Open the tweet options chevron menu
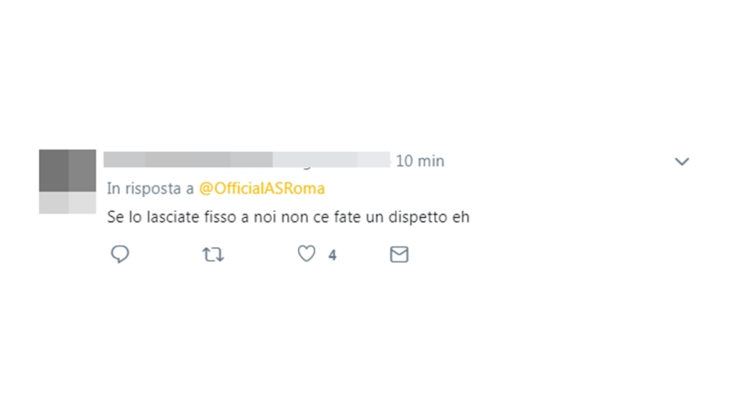This screenshot has width=736, height=409. tap(682, 162)
